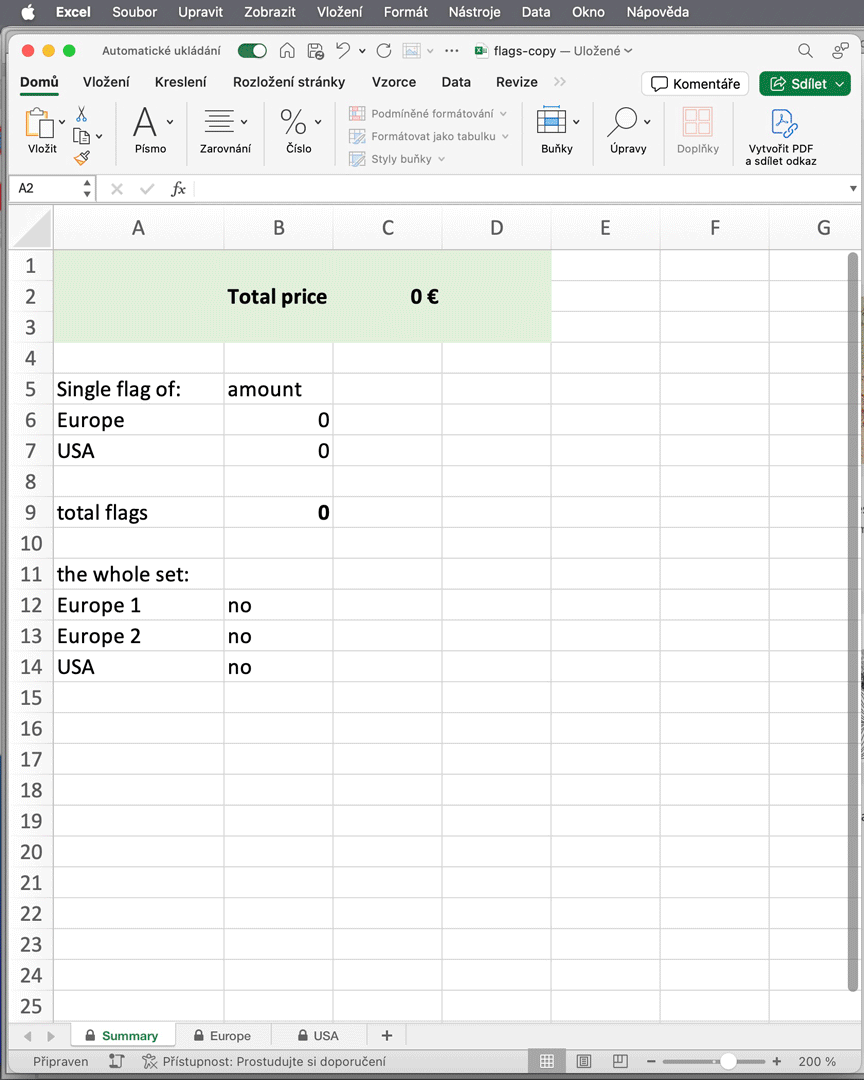The image size is (864, 1080).
Task: Click the Vytvořit PDF a sdílet odkaz icon
Action: [x=783, y=124]
